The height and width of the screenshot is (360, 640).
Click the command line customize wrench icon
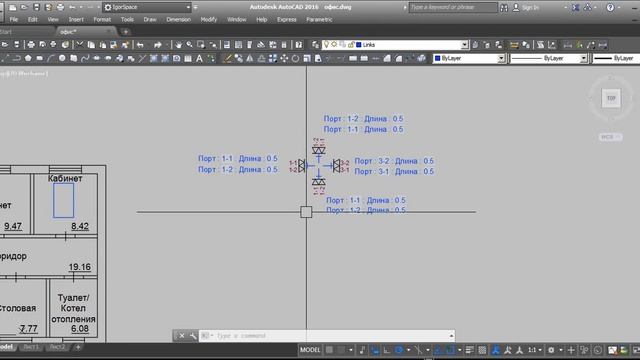(193, 336)
